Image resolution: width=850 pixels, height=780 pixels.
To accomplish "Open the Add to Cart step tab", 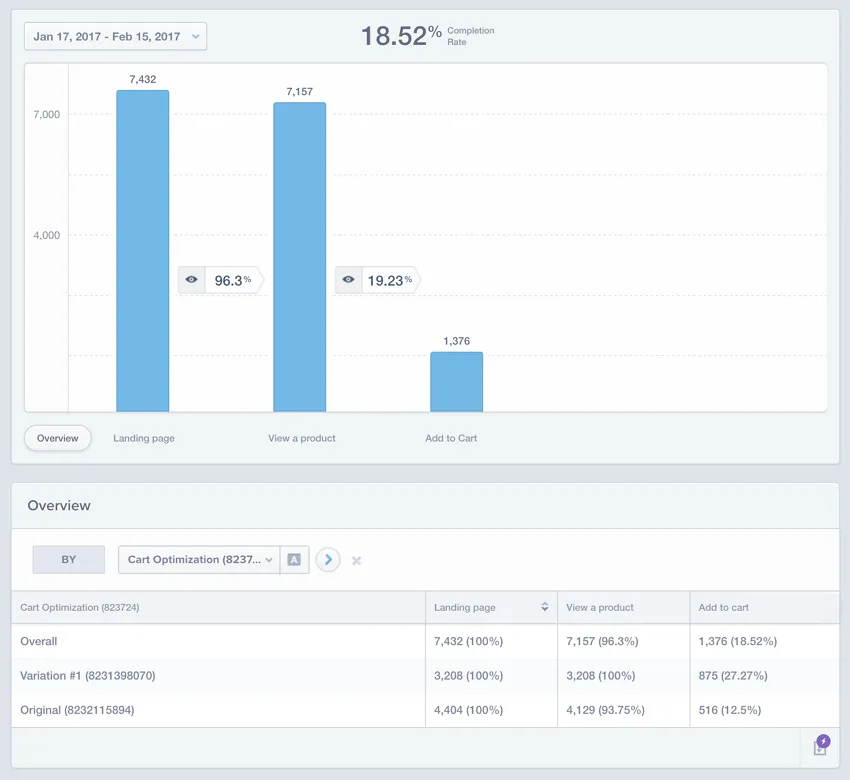I will pos(451,438).
